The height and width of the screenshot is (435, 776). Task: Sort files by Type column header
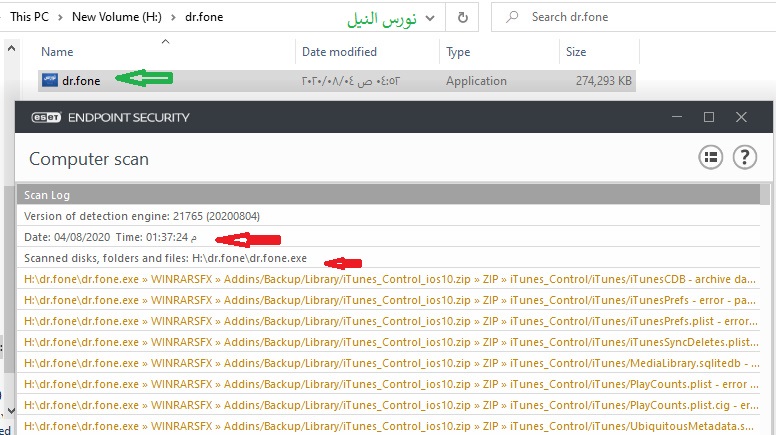coord(458,52)
